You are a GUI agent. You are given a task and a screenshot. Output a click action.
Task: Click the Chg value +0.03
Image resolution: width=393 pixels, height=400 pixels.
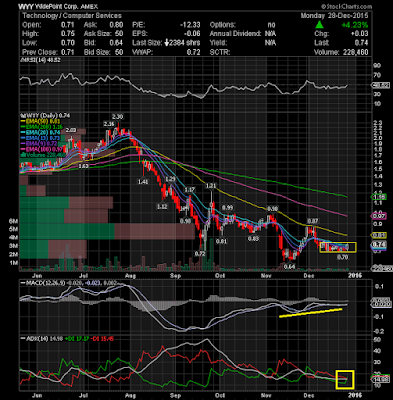(x=359, y=34)
